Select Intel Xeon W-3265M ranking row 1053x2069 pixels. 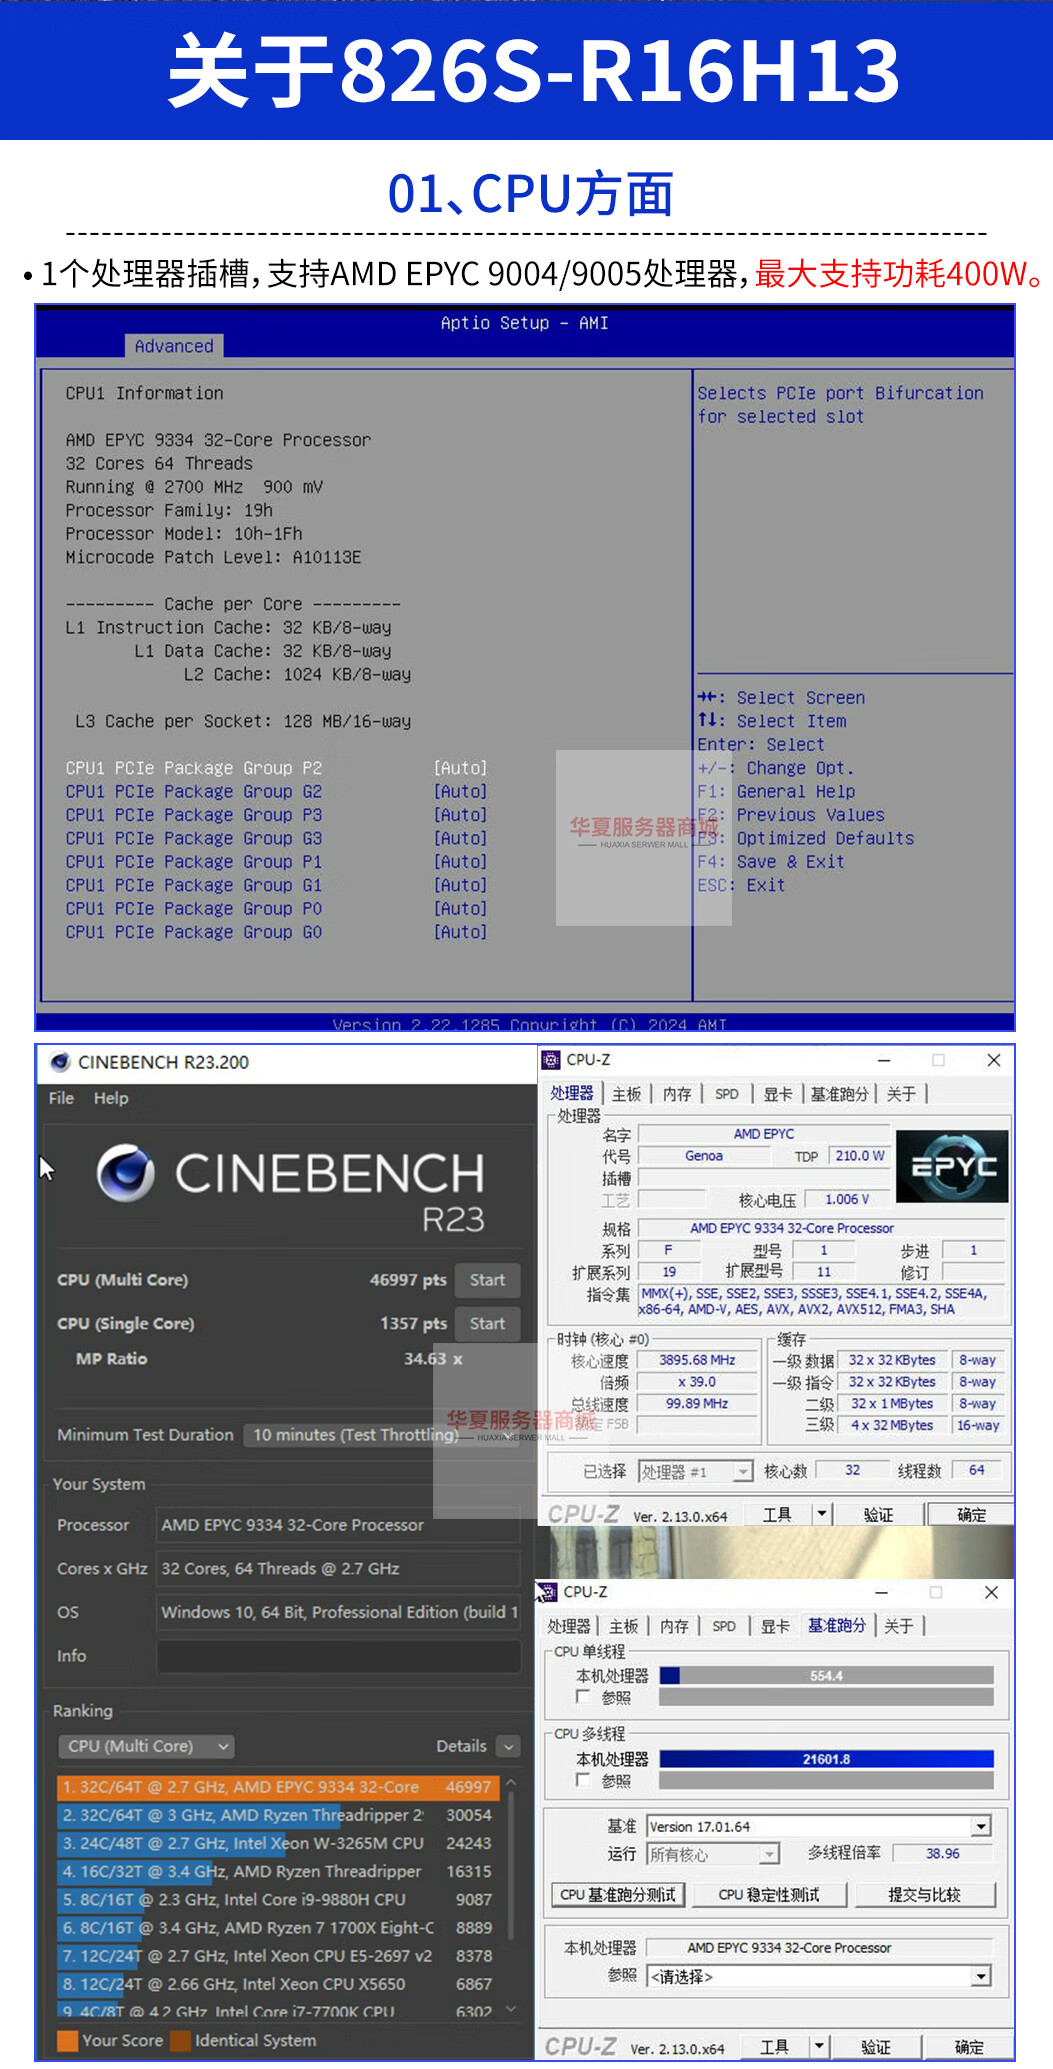278,1842
